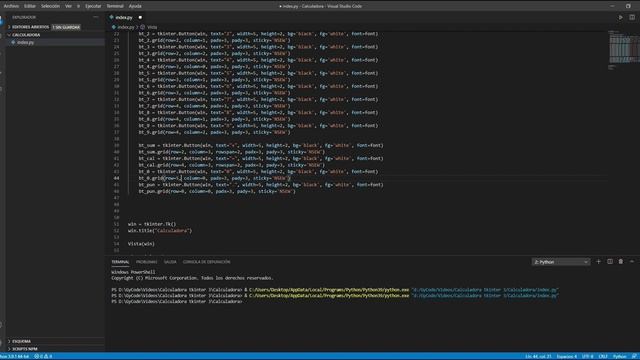Click the '1 sin guardar' badge
The width and height of the screenshot is (640, 360).
[x=66, y=27]
